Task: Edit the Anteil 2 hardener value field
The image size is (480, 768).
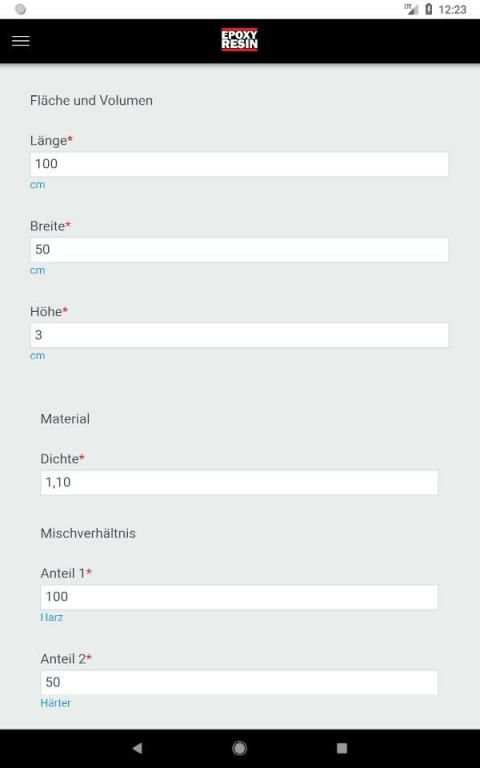Action: click(x=239, y=682)
